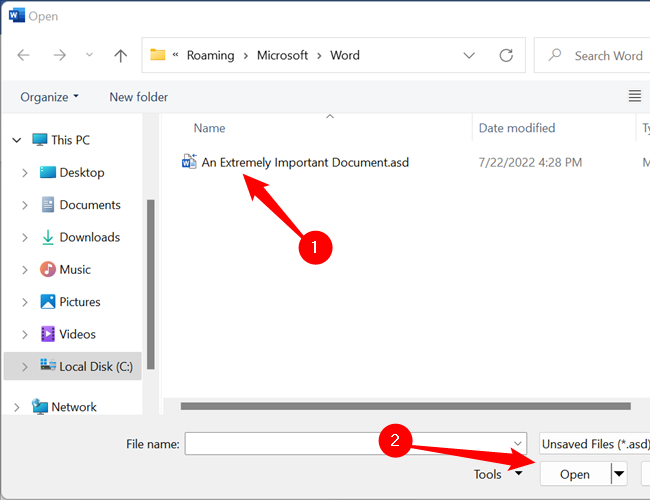Refresh the Word folder listing
This screenshot has width=650, height=500.
[506, 55]
